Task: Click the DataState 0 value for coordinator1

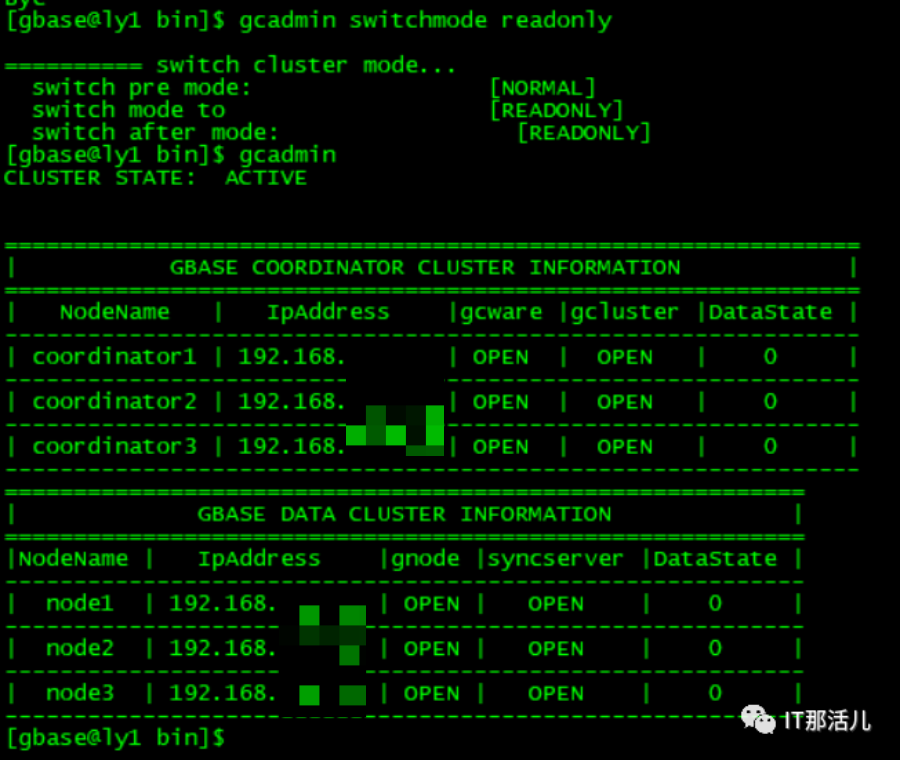Action: pos(770,357)
